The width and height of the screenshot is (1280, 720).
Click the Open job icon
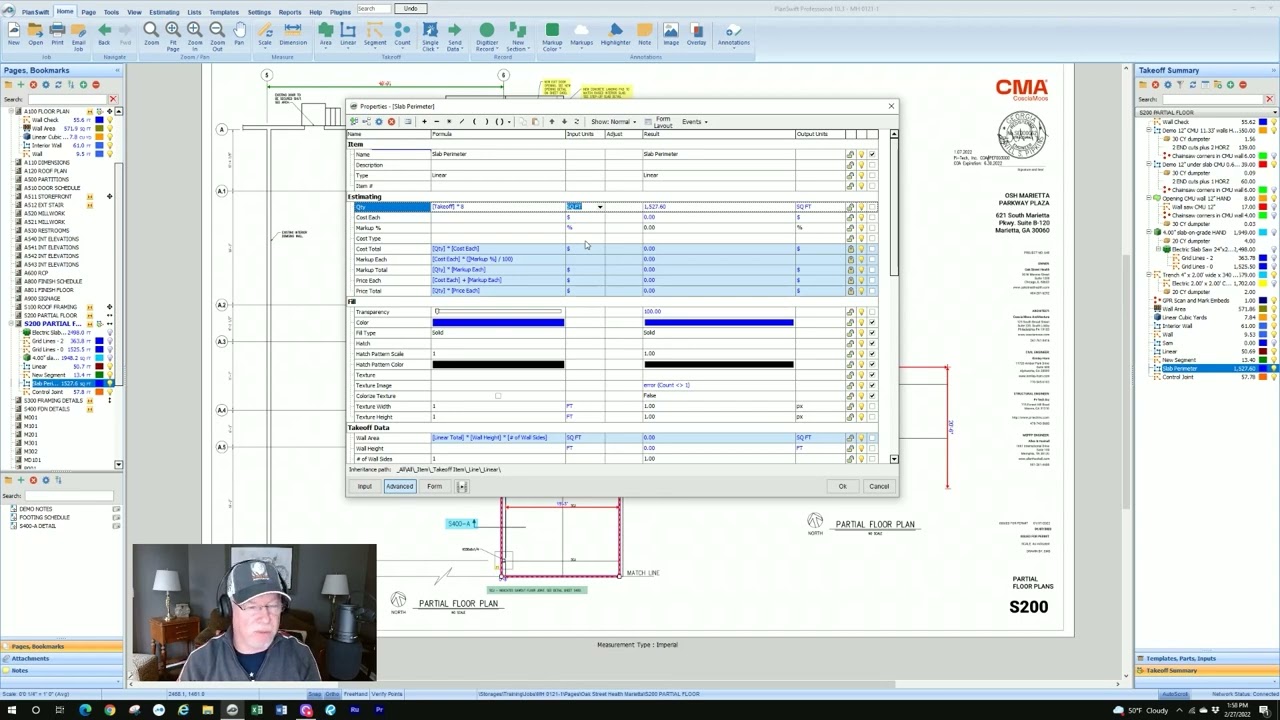click(36, 34)
